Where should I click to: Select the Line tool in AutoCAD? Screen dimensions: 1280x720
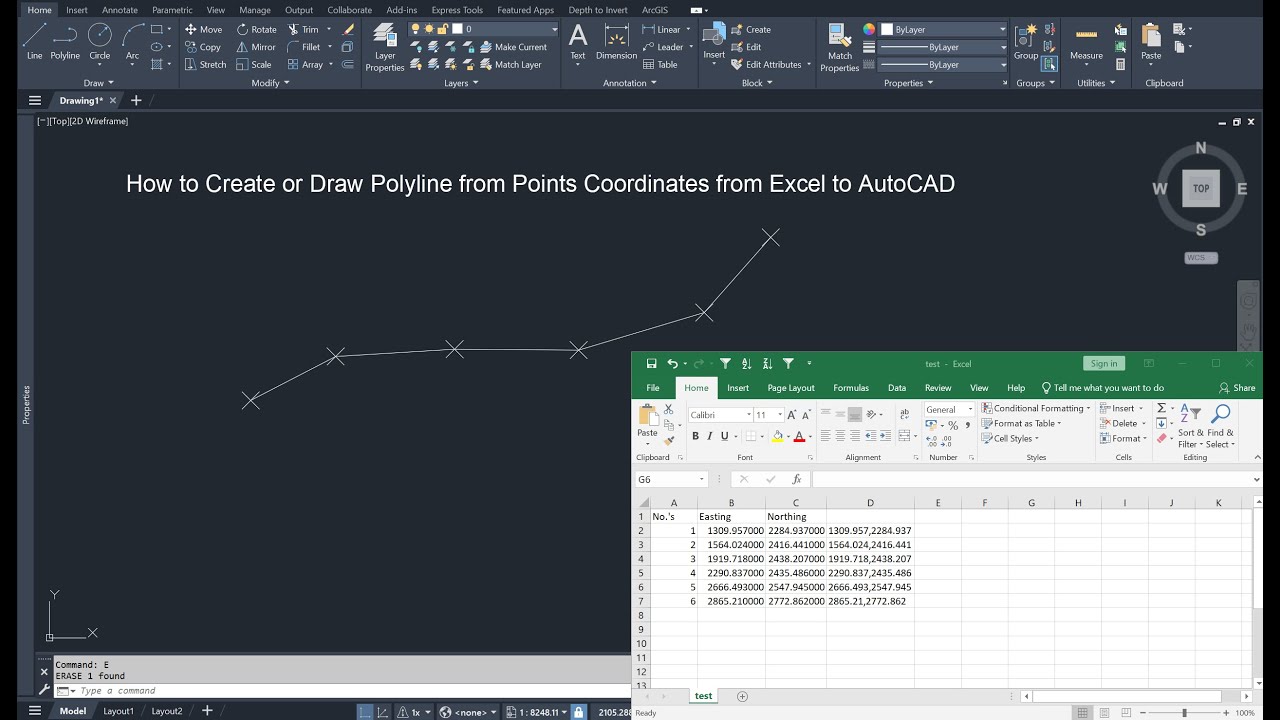click(34, 41)
